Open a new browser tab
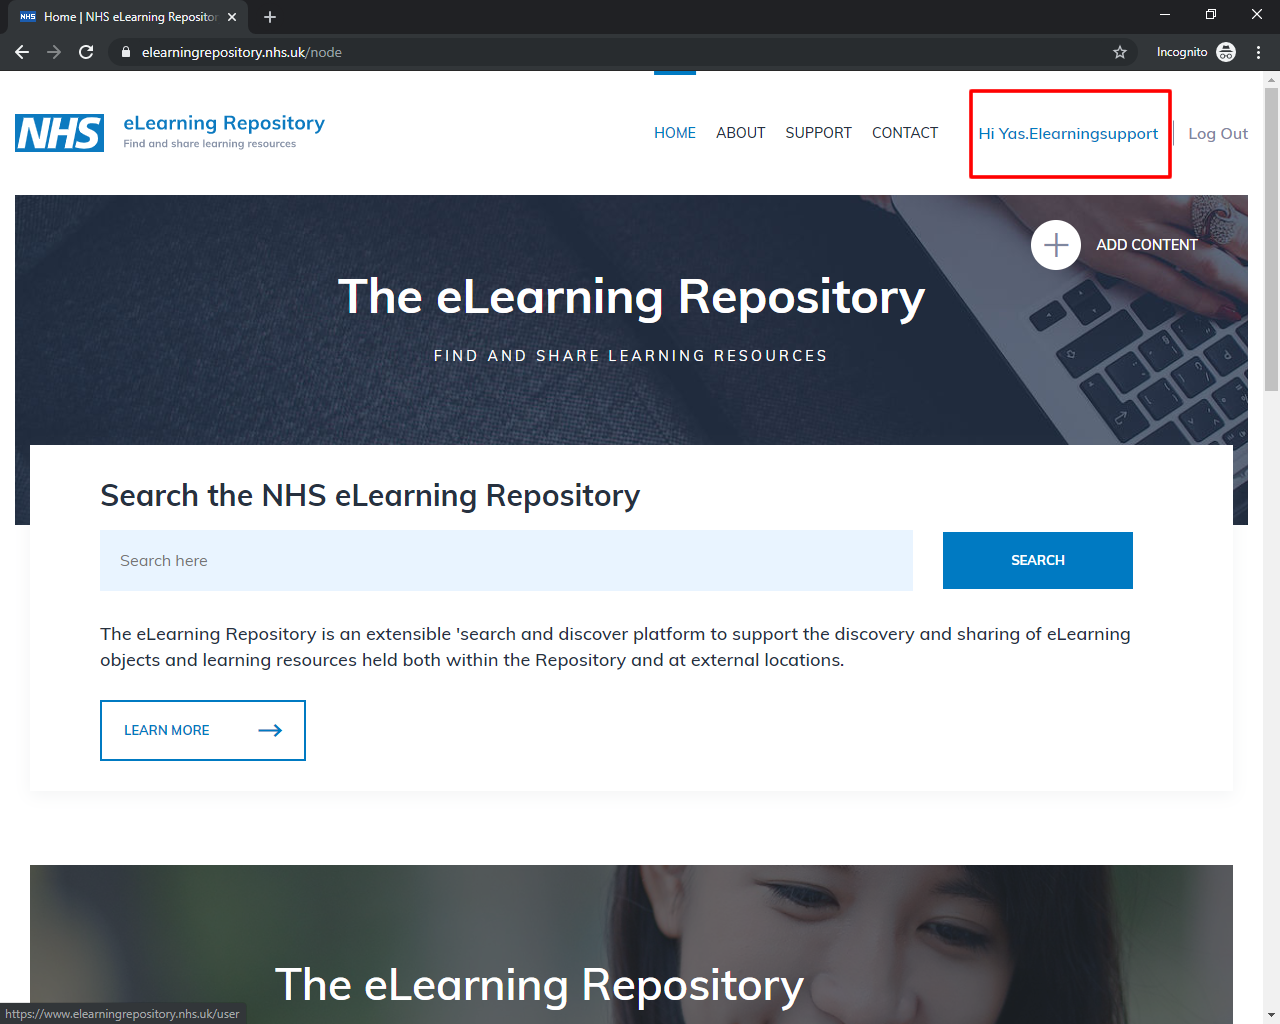Viewport: 1280px width, 1024px height. pos(269,16)
